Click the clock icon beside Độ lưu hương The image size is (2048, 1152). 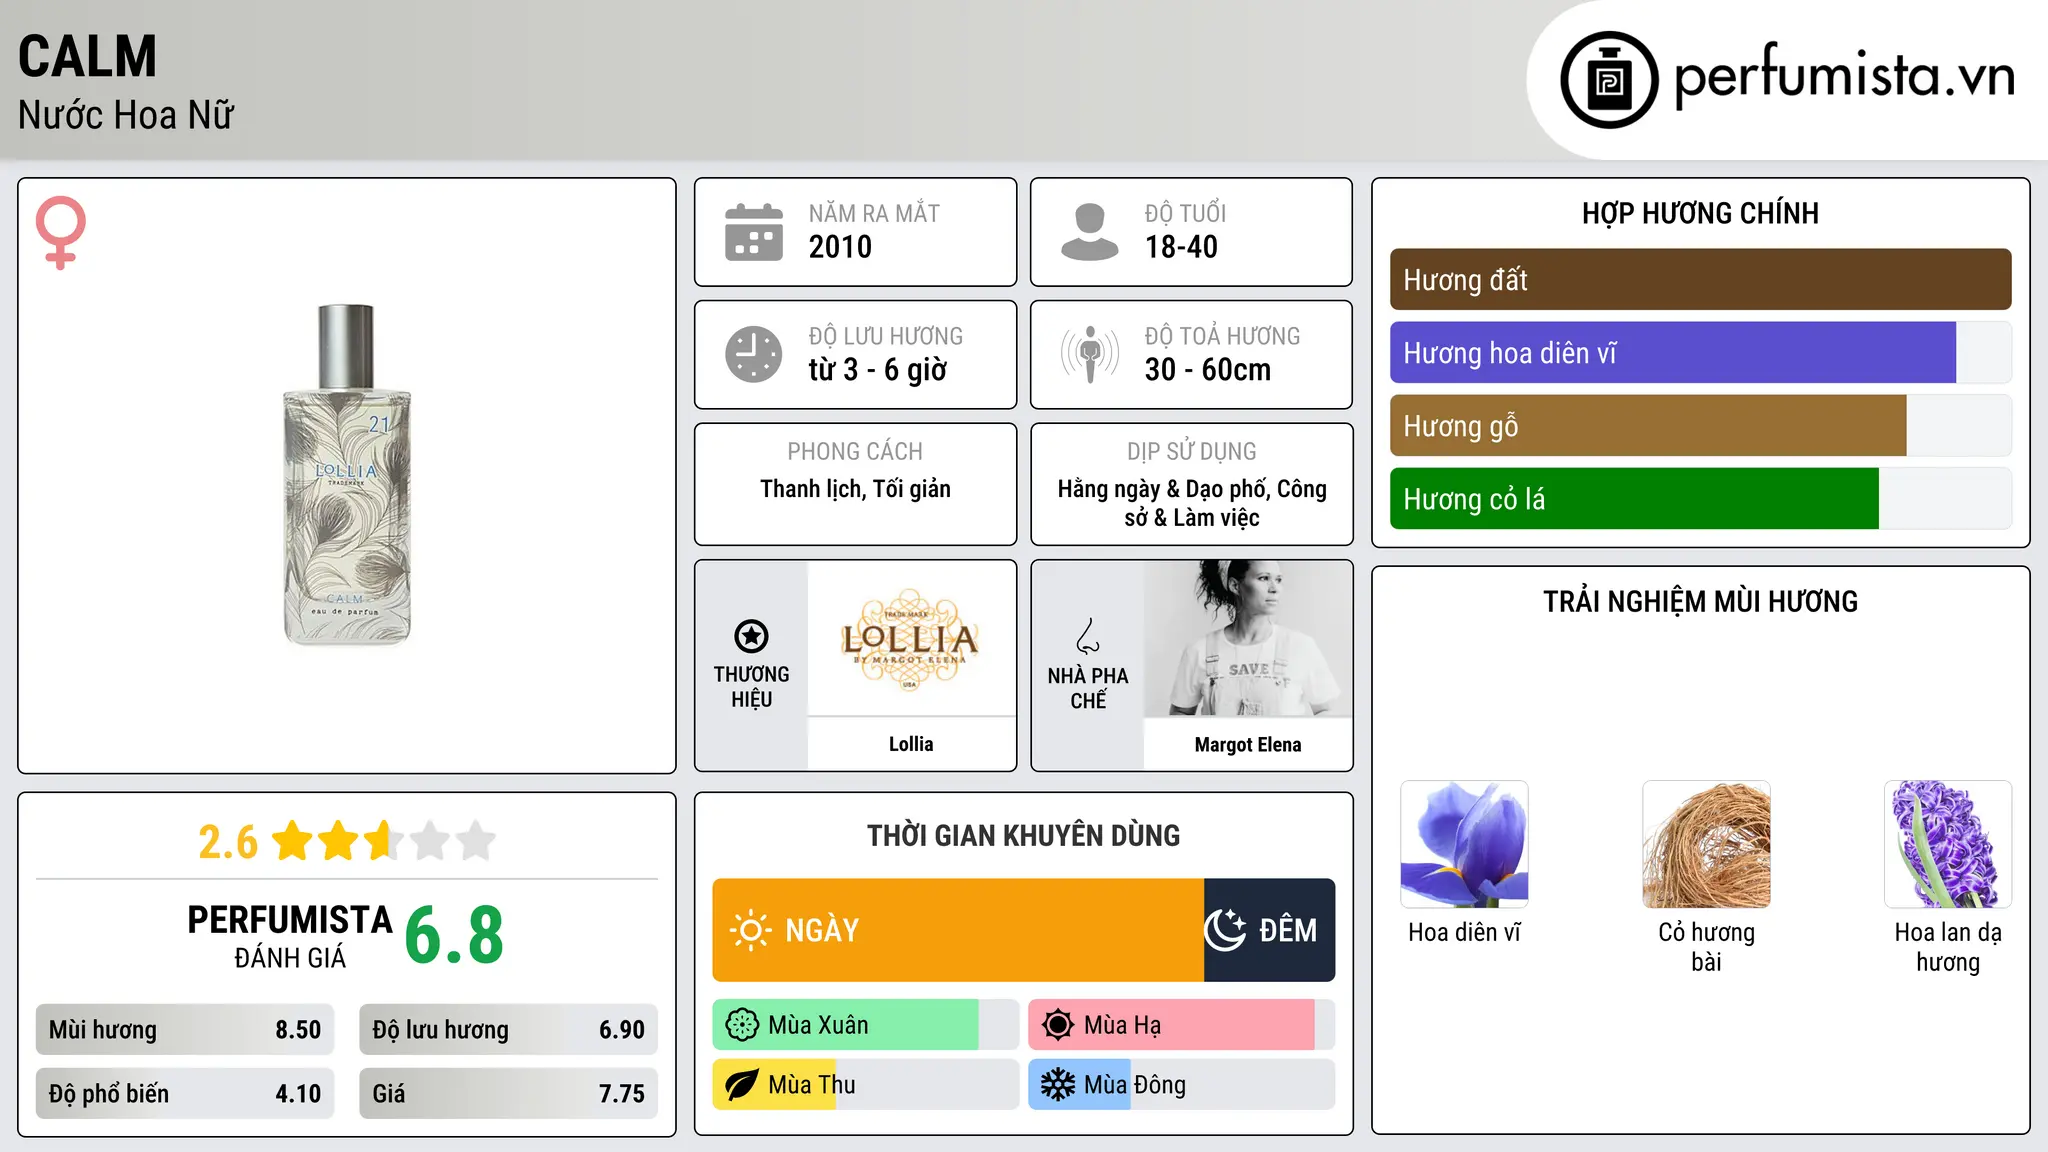click(x=754, y=354)
